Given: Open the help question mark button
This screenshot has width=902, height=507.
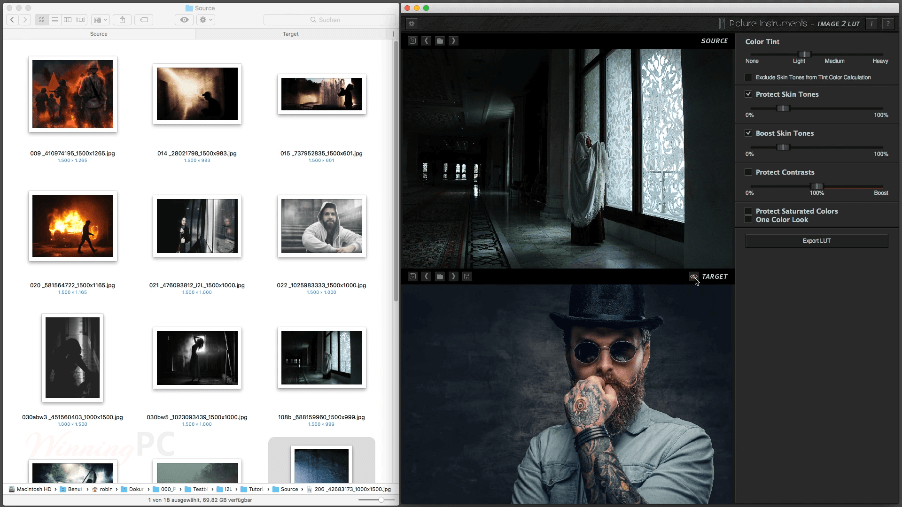Looking at the screenshot, I should click(888, 24).
